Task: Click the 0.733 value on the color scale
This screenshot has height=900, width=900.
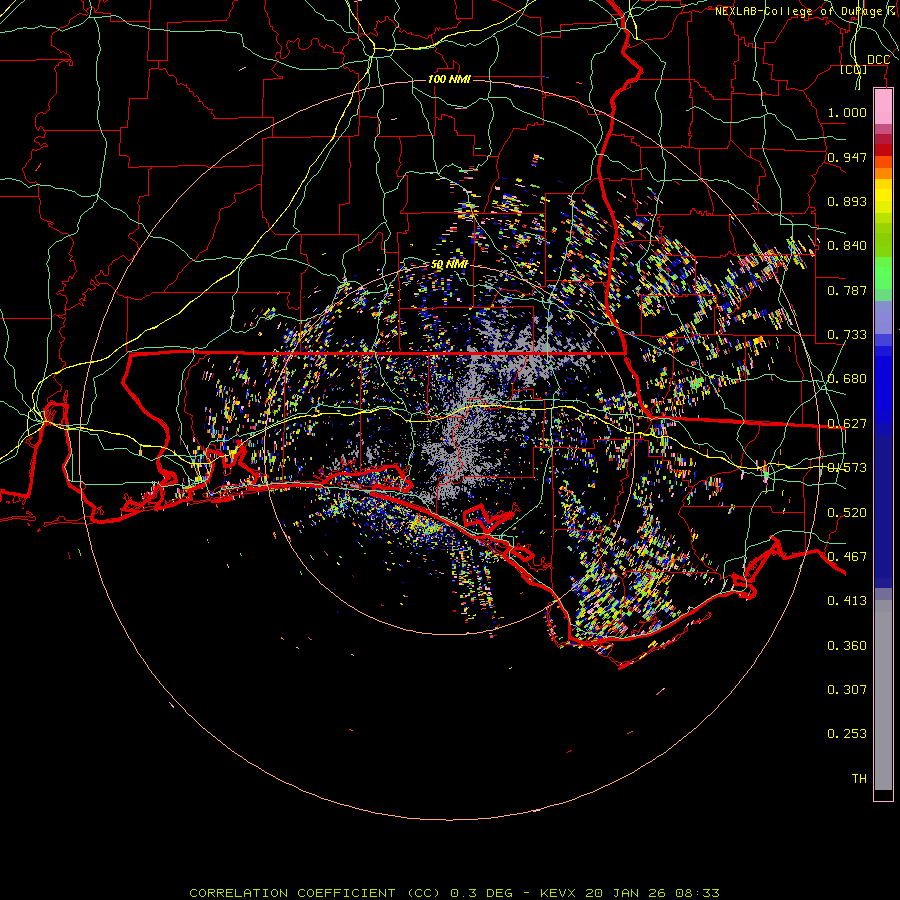Action: 847,335
